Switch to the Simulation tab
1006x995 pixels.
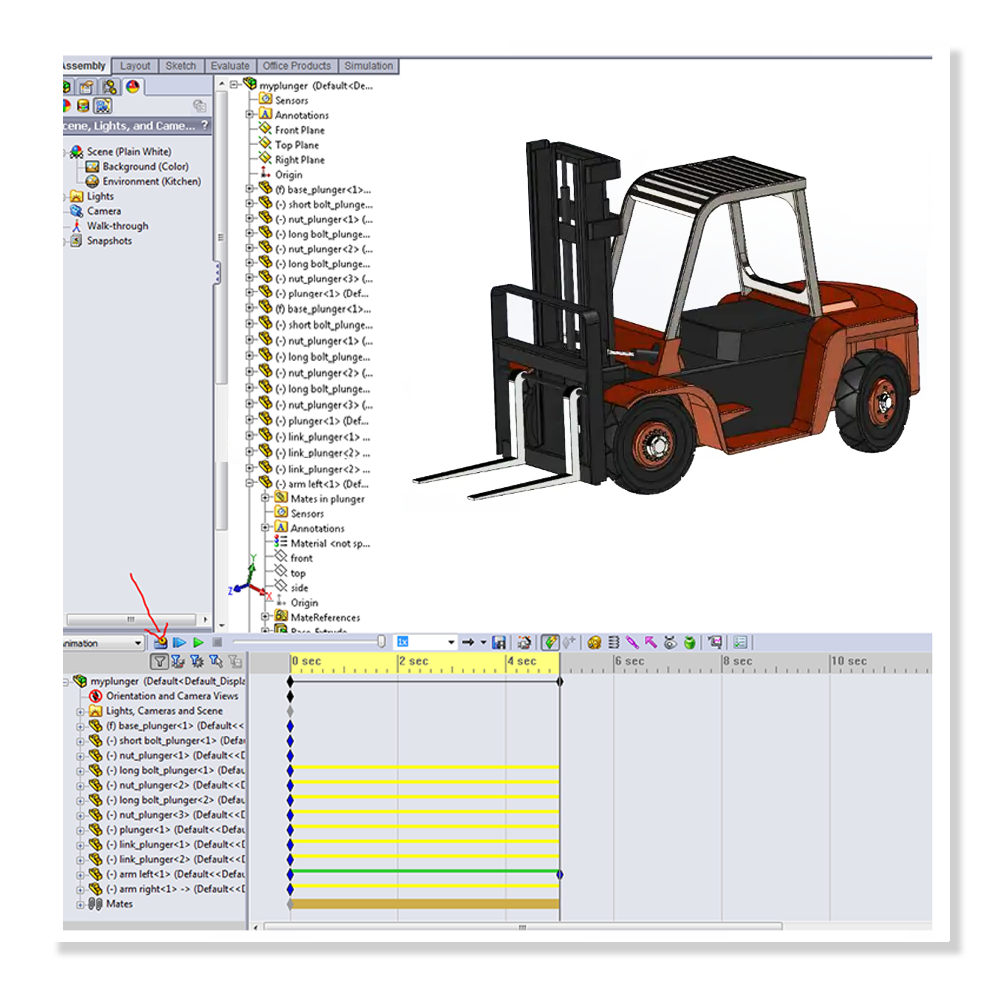[368, 65]
